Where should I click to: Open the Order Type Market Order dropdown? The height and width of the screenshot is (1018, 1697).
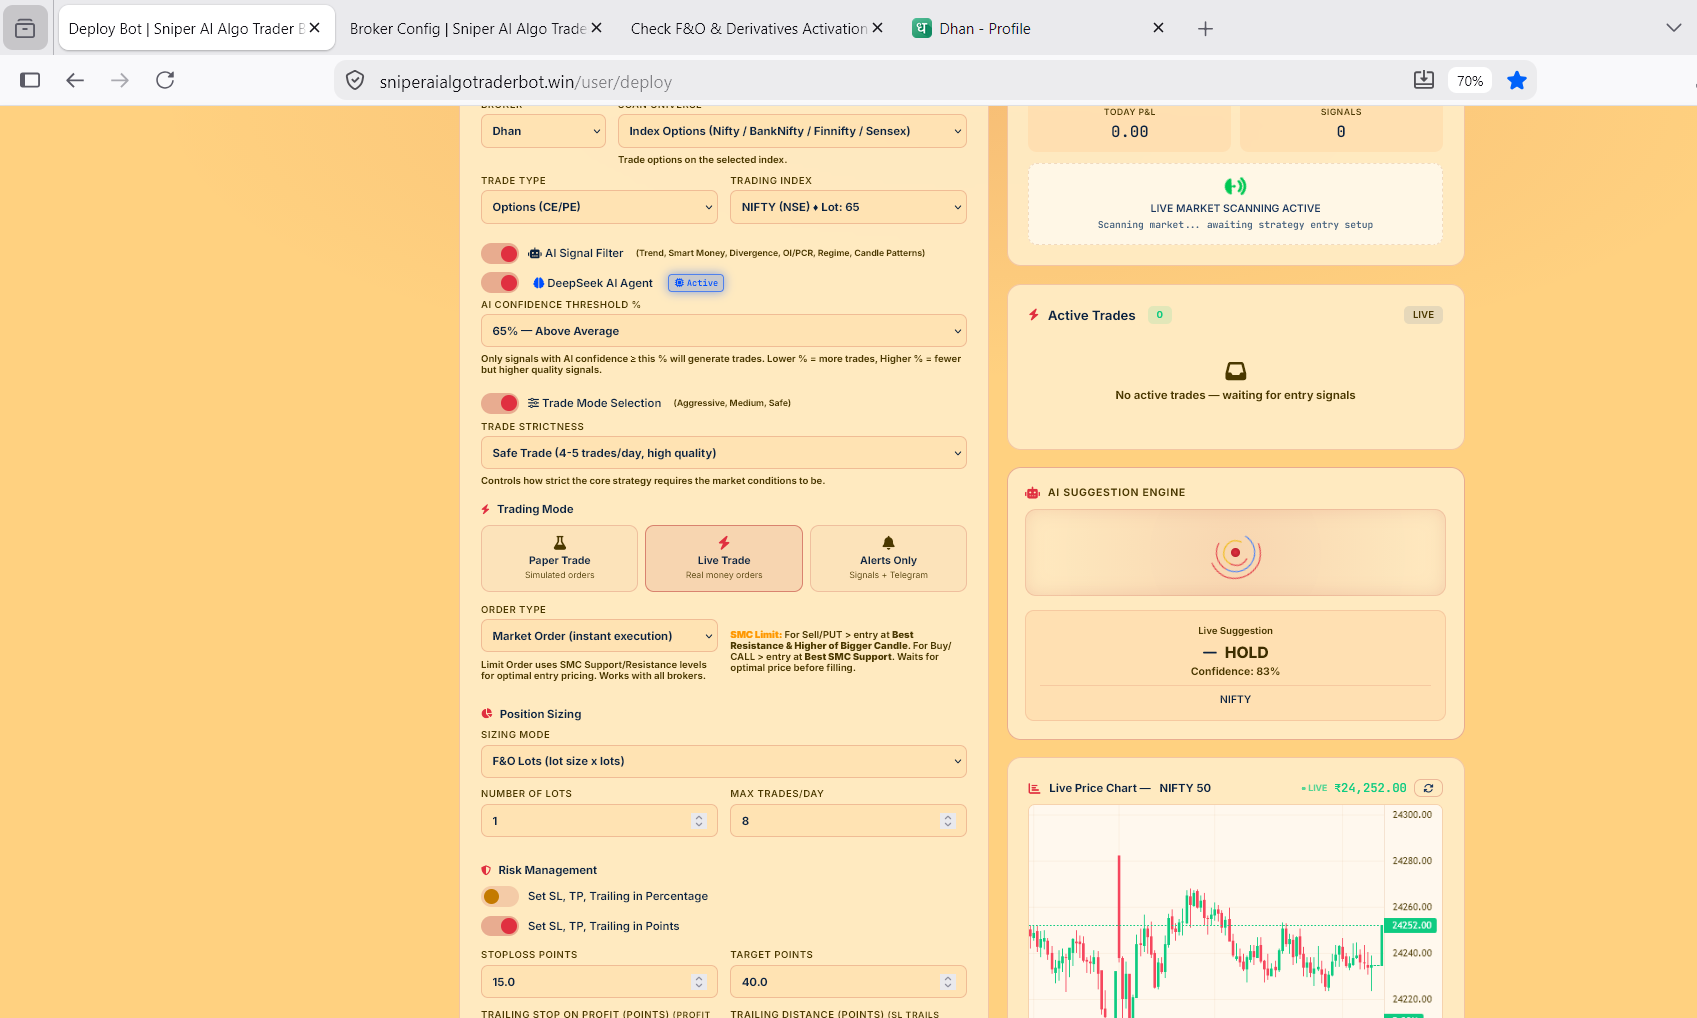pyautogui.click(x=599, y=636)
